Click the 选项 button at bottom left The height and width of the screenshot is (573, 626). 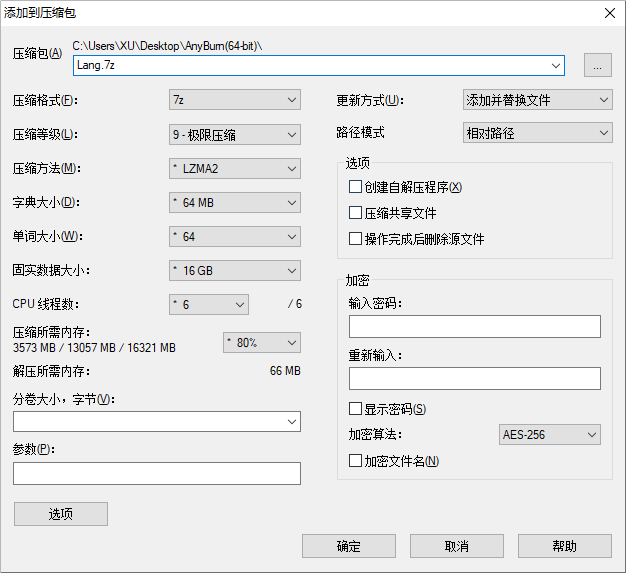61,514
